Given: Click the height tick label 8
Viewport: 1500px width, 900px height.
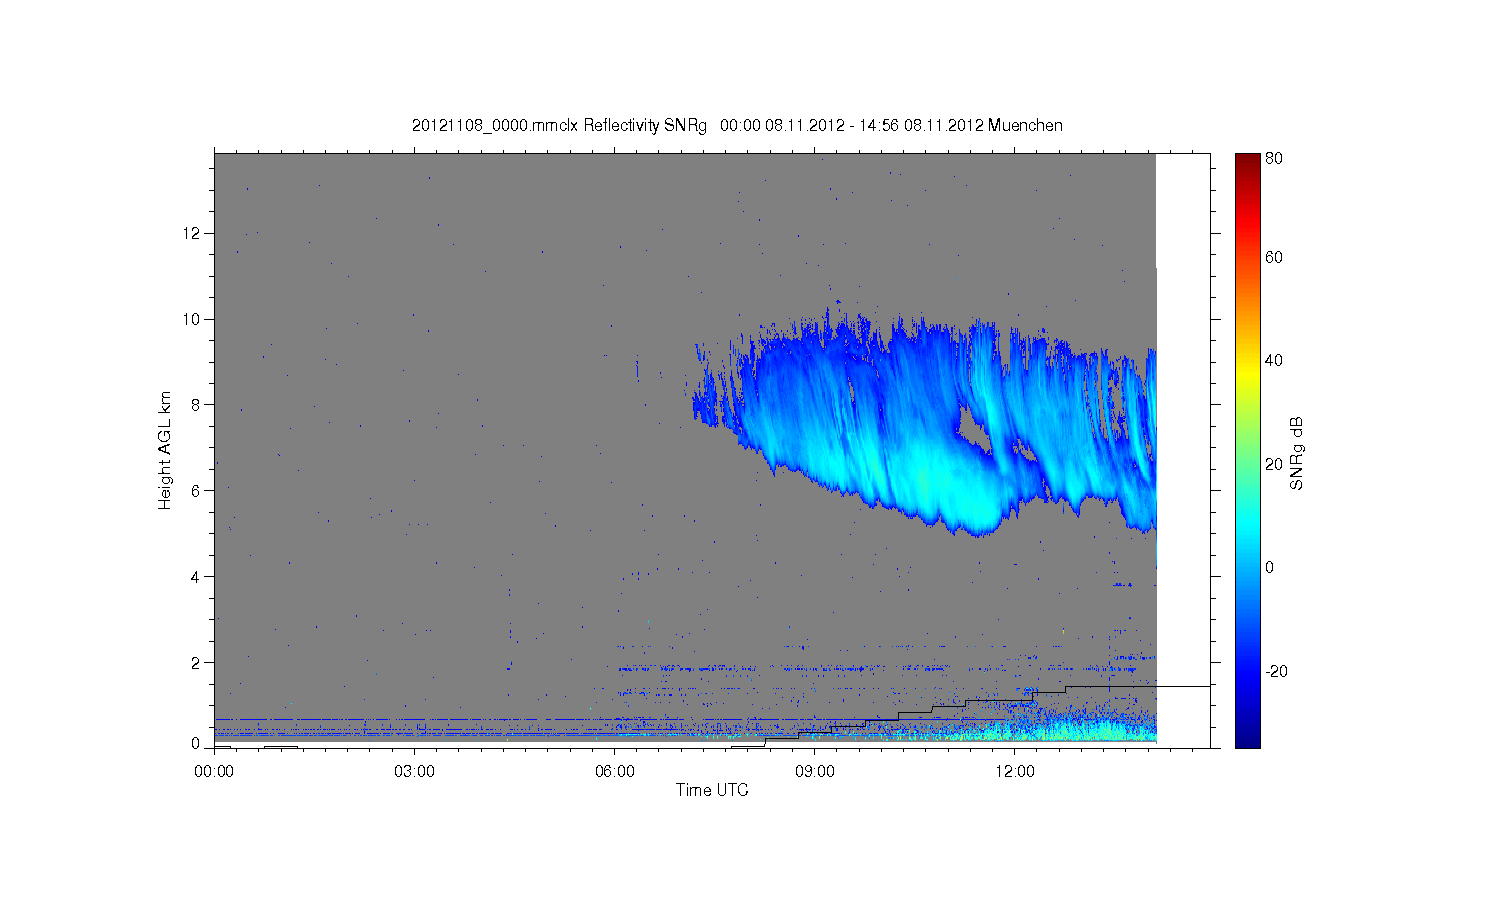Looking at the screenshot, I should [197, 405].
